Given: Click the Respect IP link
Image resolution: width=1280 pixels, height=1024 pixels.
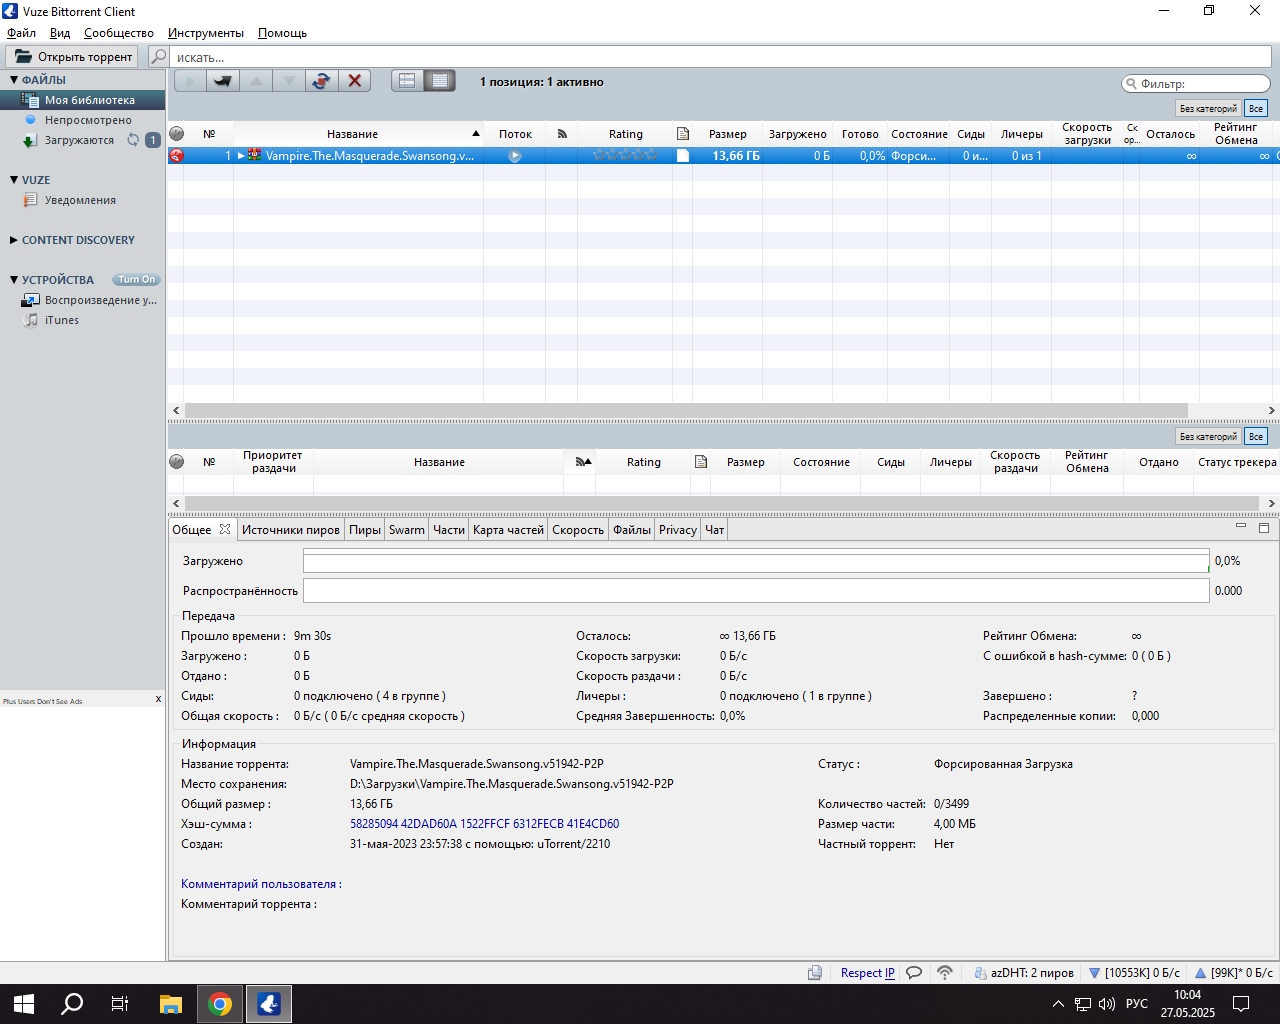Looking at the screenshot, I should [868, 972].
